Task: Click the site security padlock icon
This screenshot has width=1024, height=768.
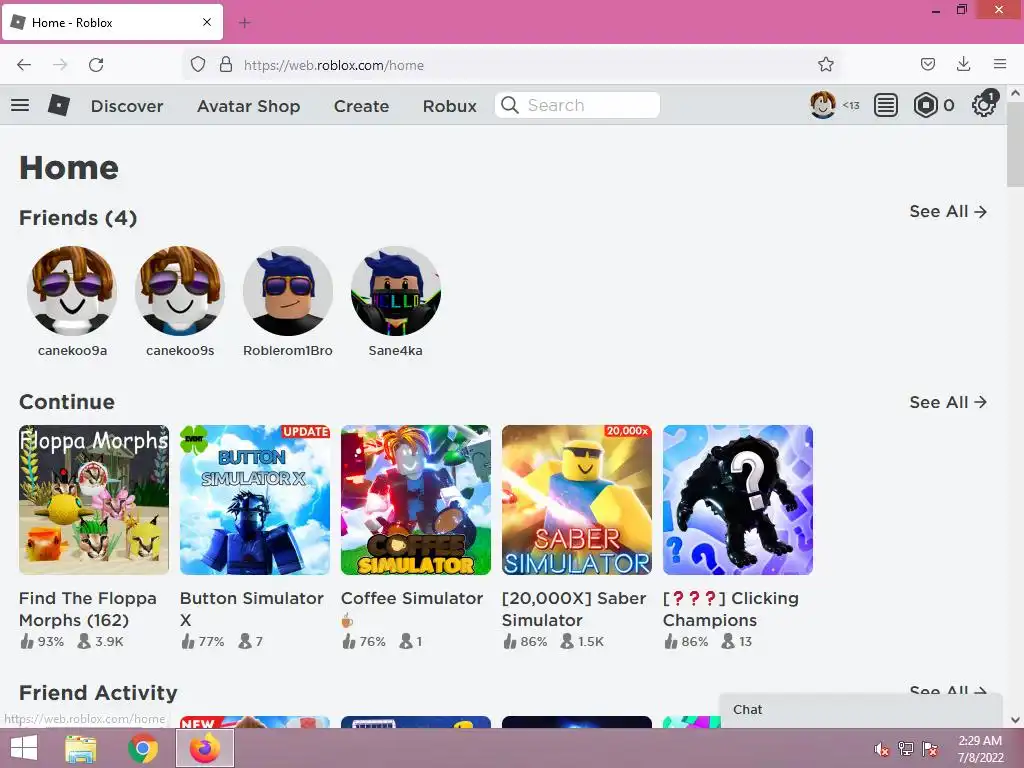Action: 226,64
